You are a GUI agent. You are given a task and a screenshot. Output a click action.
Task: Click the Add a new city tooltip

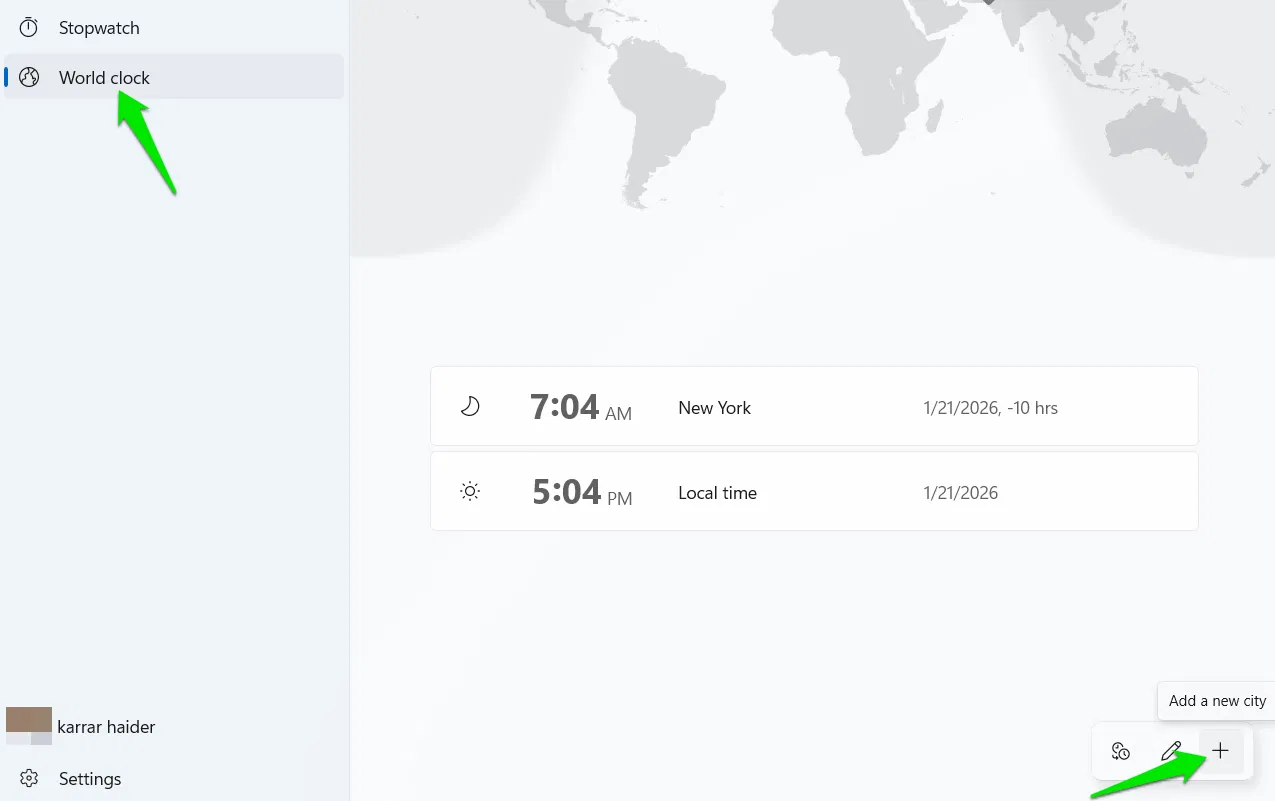(x=1216, y=700)
